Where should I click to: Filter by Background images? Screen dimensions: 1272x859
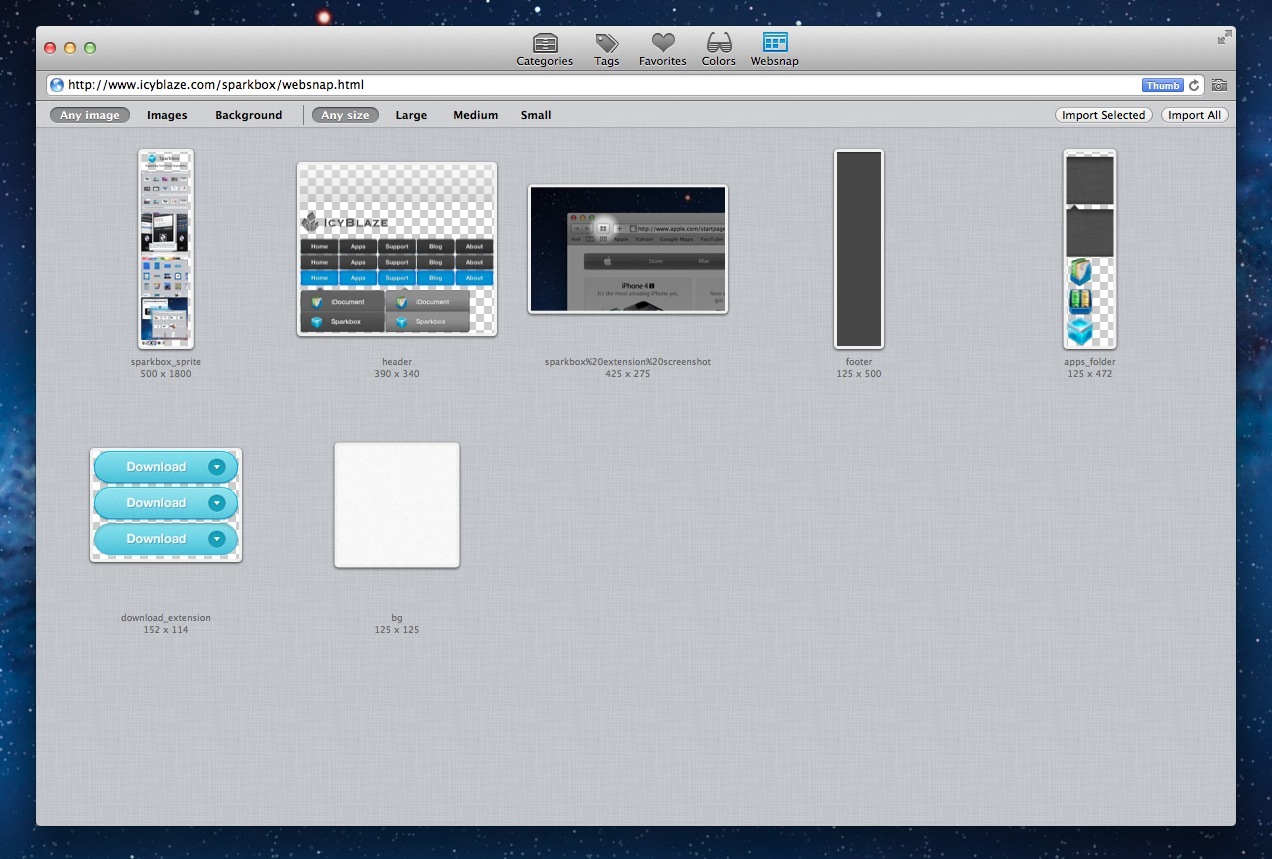point(249,115)
